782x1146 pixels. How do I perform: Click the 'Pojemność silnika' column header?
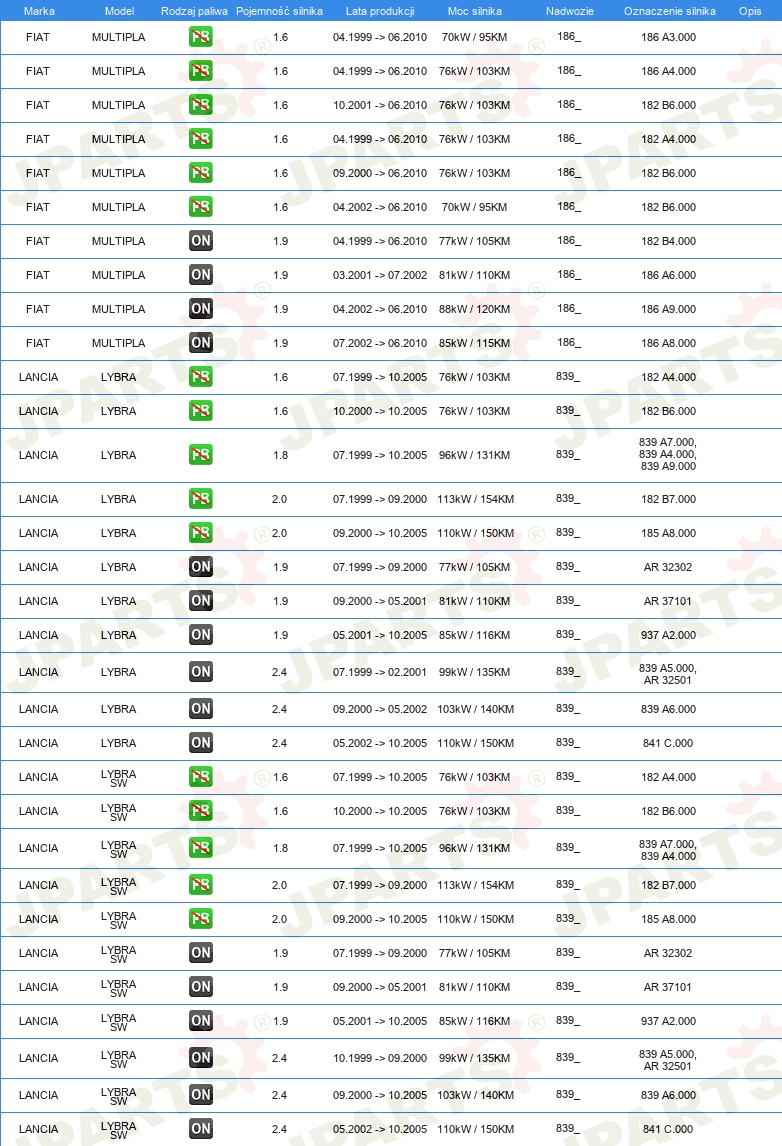(x=279, y=11)
